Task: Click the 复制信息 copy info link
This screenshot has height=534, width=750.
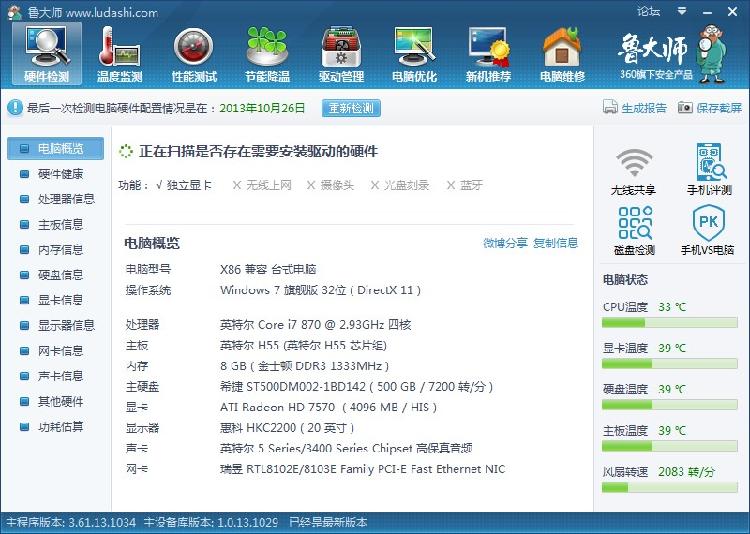Action: (555, 243)
